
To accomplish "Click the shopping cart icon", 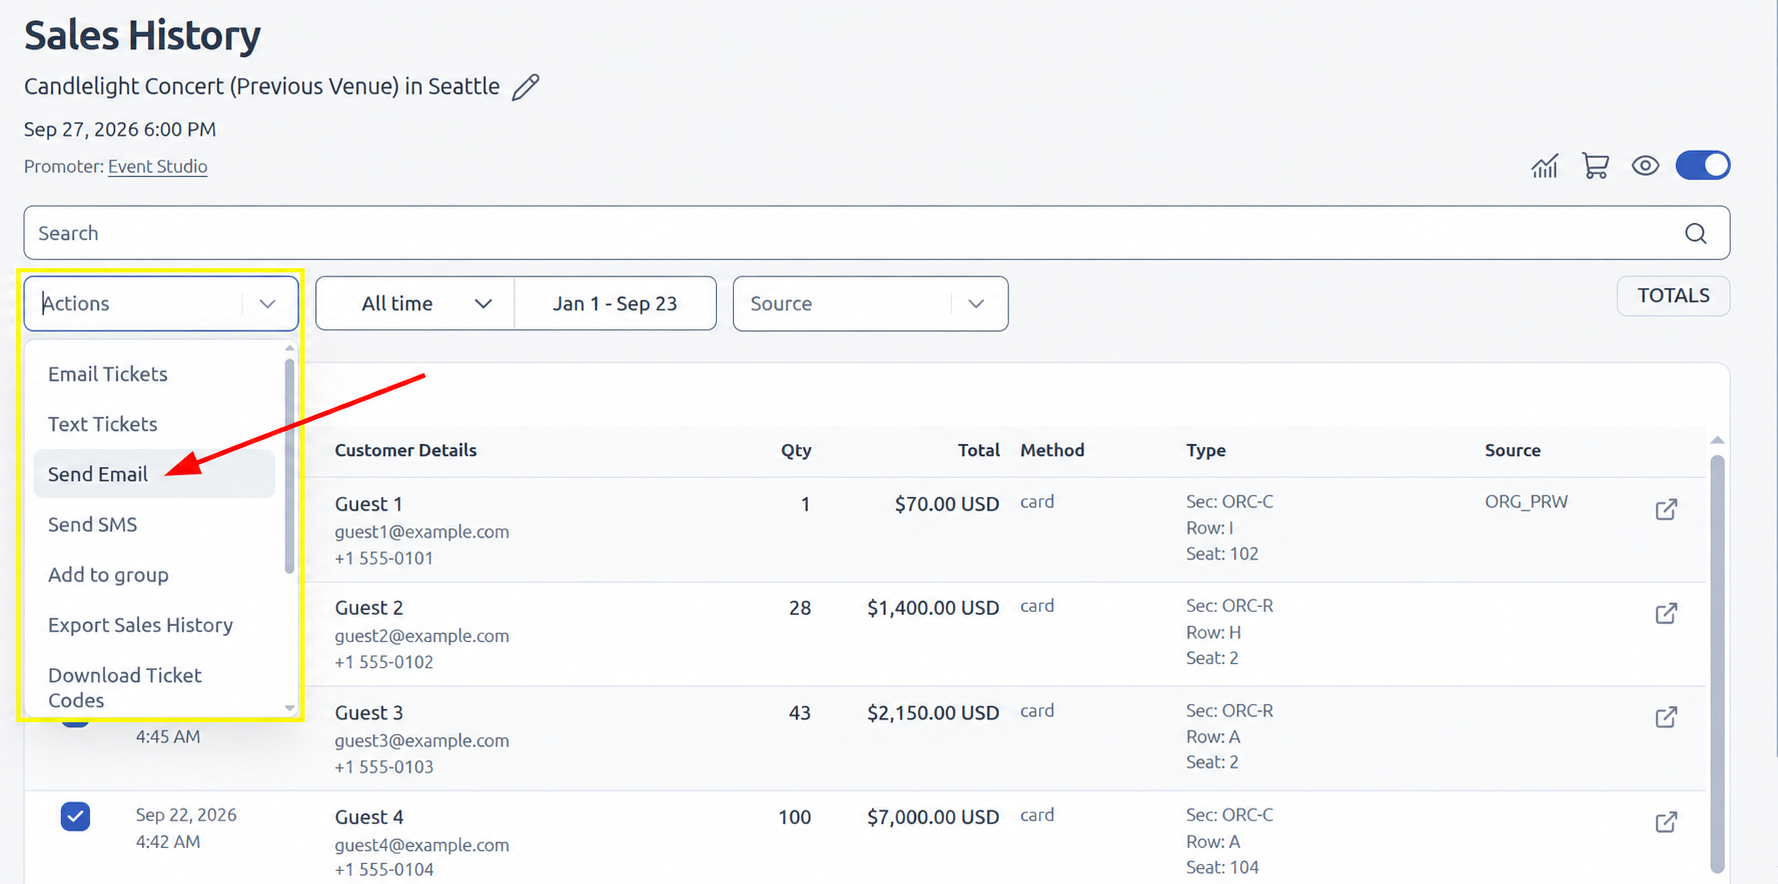I will click(x=1595, y=166).
